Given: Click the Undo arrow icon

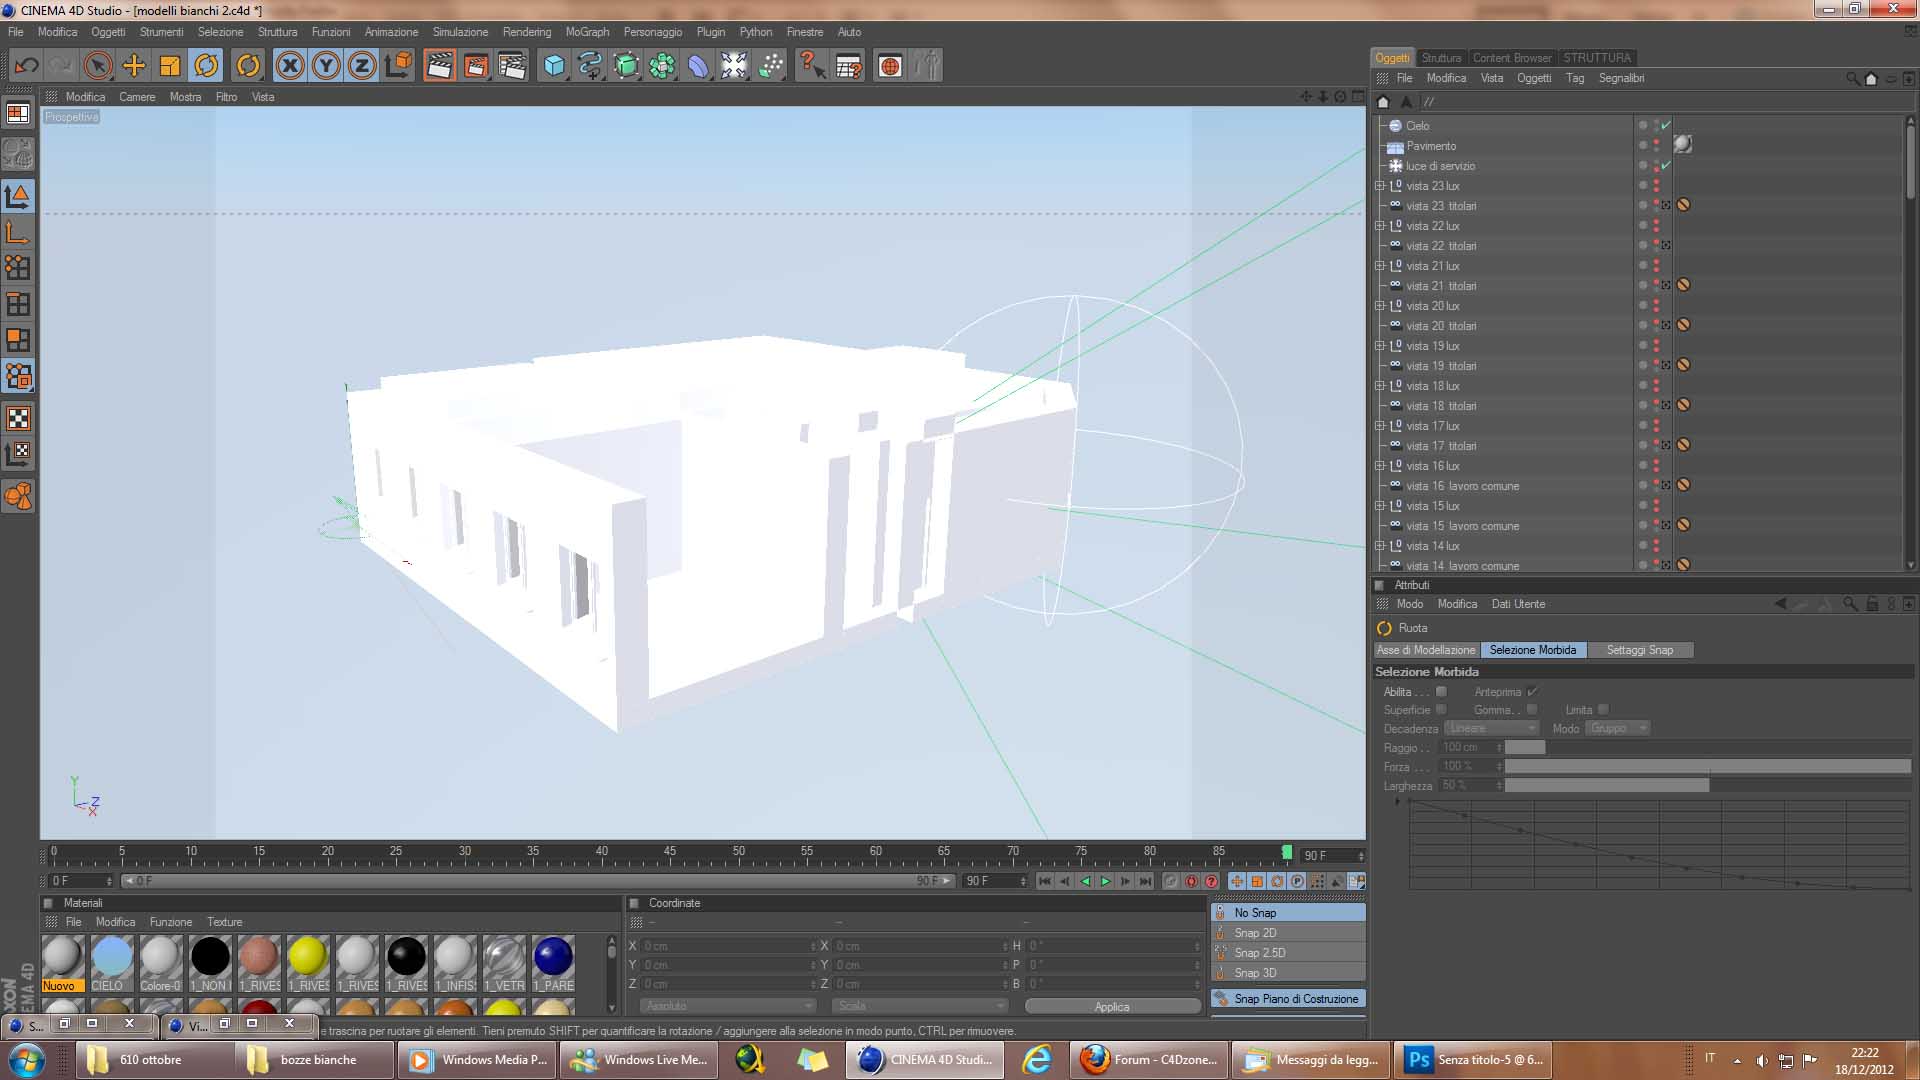Looking at the screenshot, I should tap(26, 66).
